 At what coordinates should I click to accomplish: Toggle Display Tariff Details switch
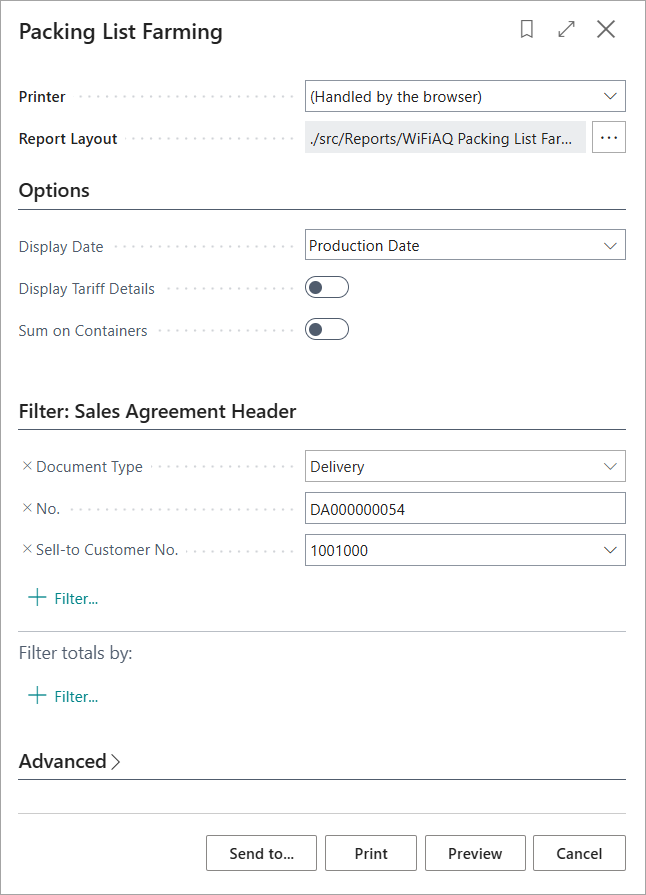click(326, 287)
